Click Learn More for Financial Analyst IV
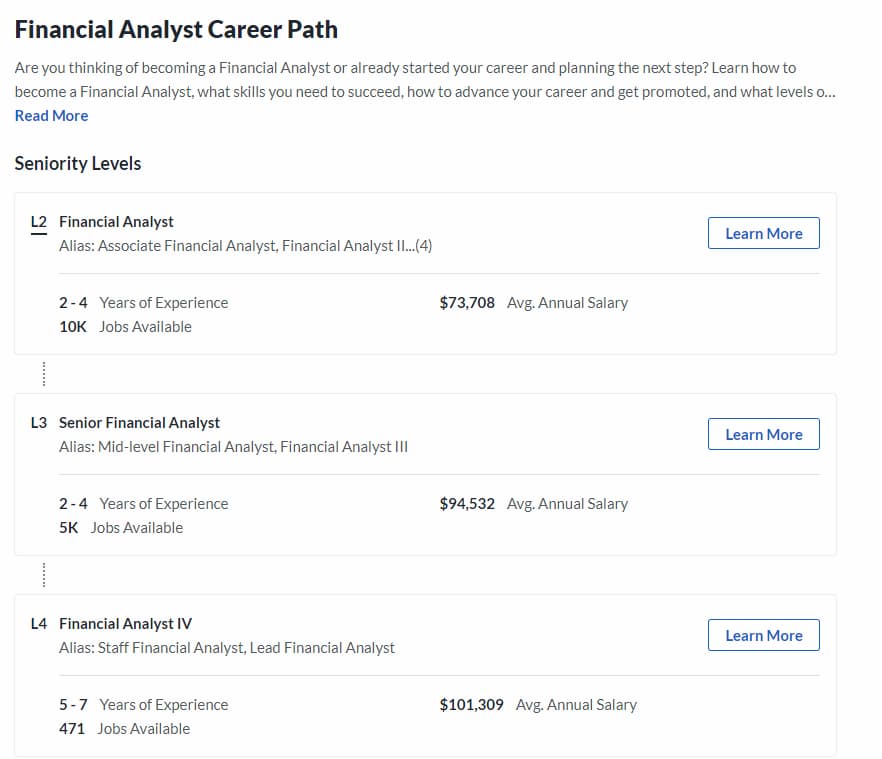 pyautogui.click(x=763, y=635)
